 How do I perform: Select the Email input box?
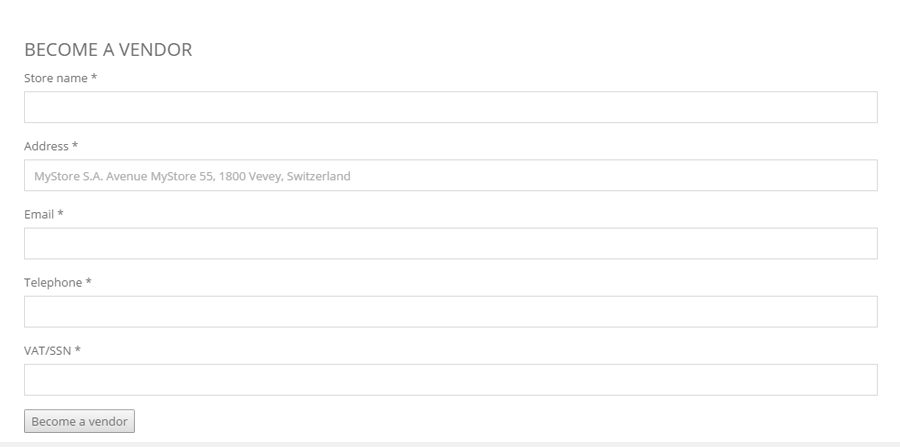pos(451,243)
